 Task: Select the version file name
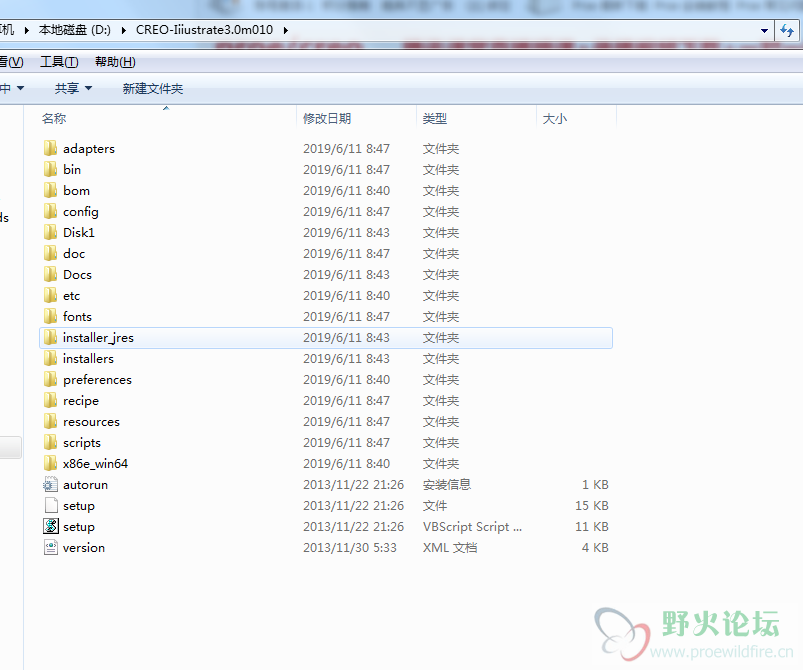(x=83, y=548)
